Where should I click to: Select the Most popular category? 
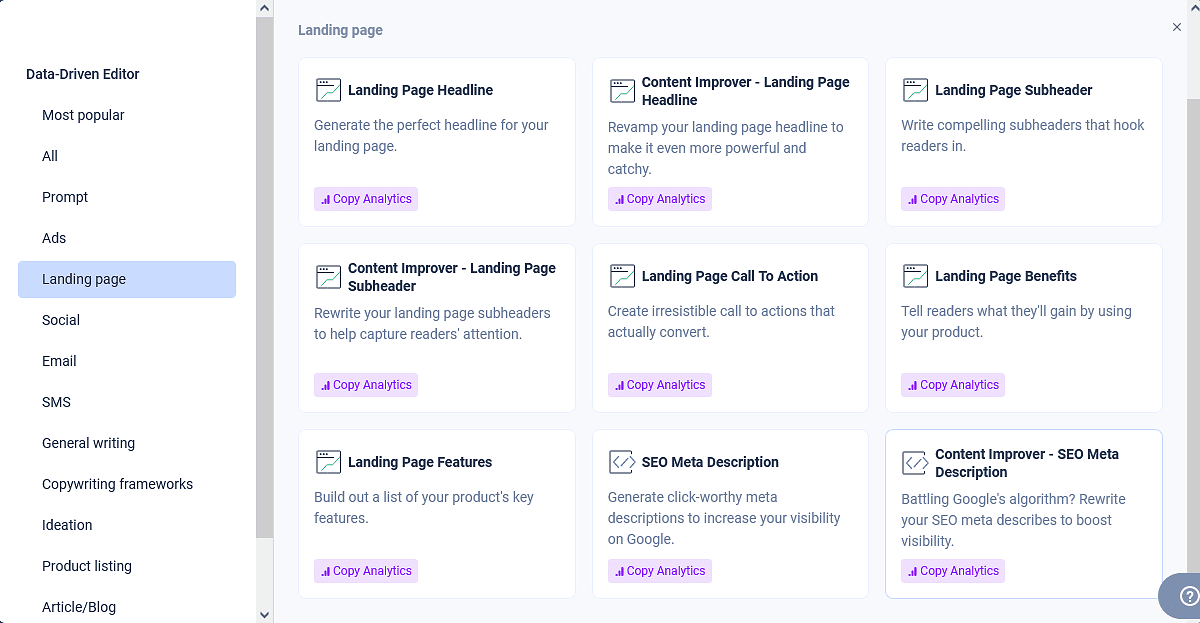tap(83, 115)
